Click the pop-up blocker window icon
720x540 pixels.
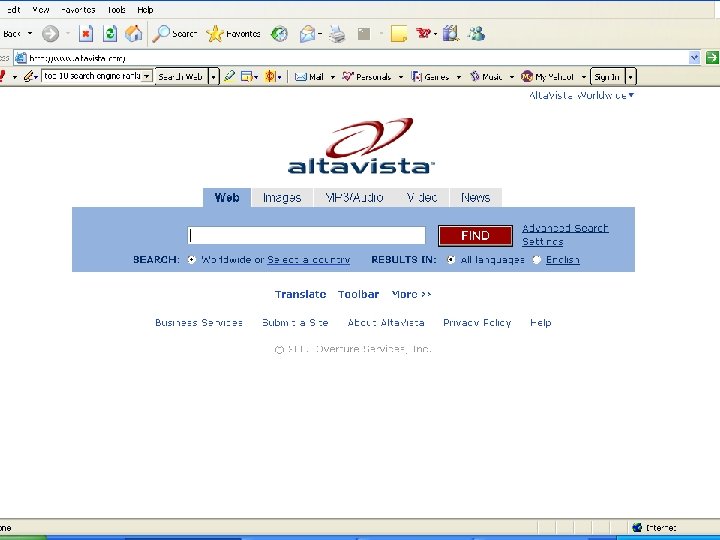click(247, 76)
